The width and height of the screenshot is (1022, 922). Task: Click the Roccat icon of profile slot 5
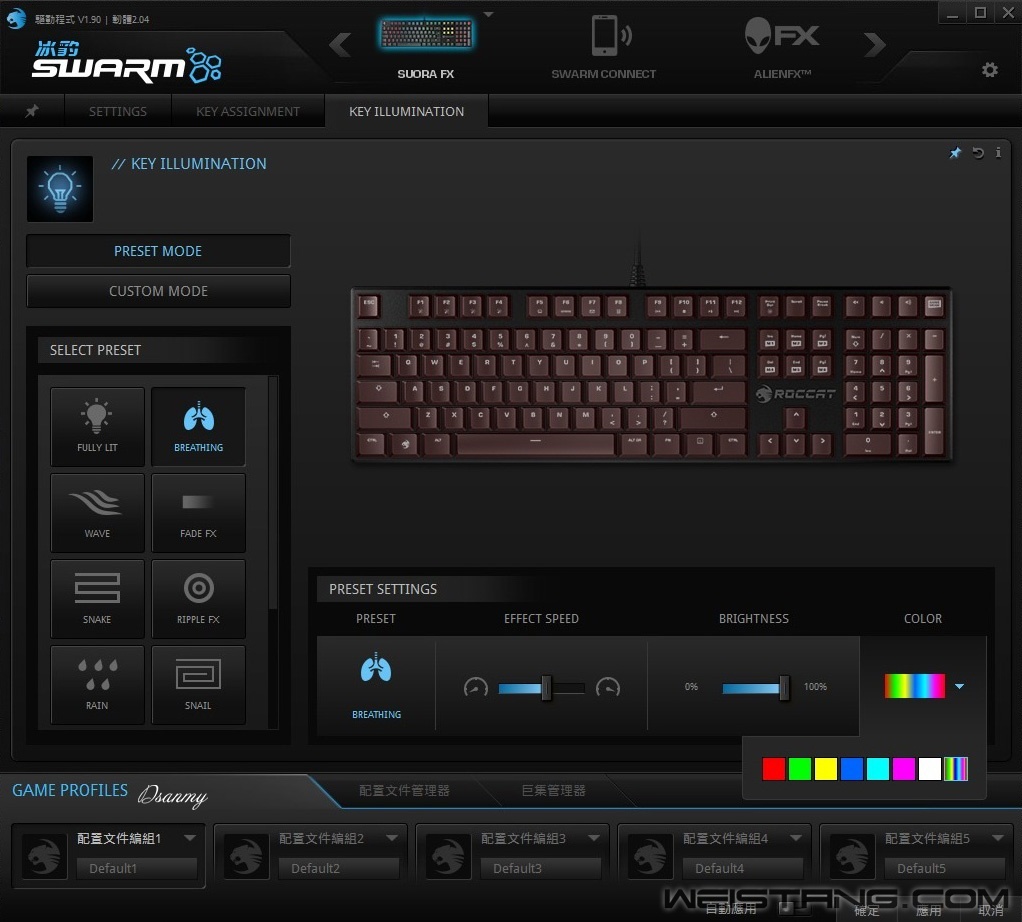tap(852, 855)
